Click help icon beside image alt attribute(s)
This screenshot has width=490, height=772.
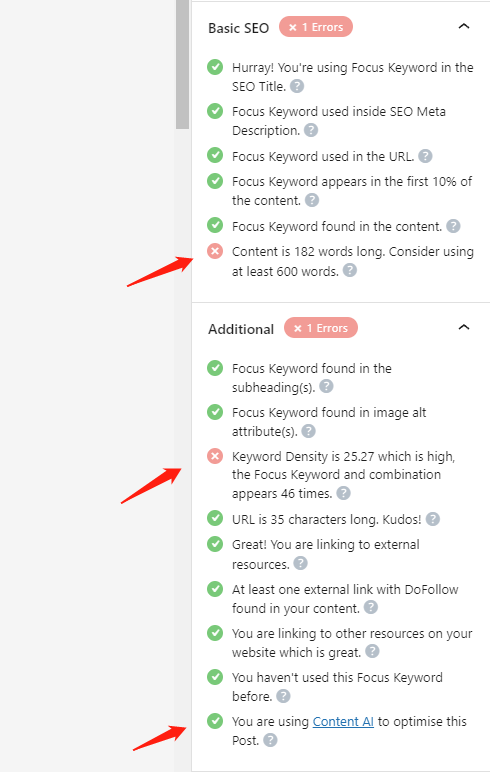coord(308,431)
